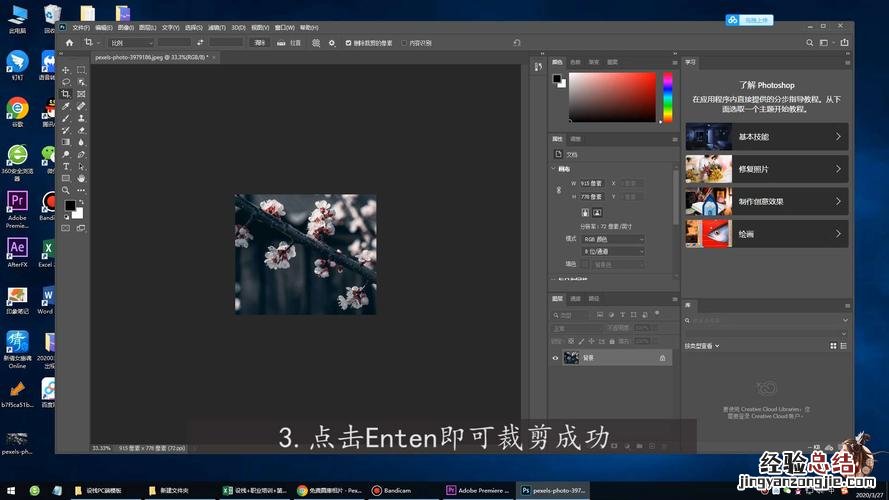Open the 3D(D) menu

click(238, 28)
